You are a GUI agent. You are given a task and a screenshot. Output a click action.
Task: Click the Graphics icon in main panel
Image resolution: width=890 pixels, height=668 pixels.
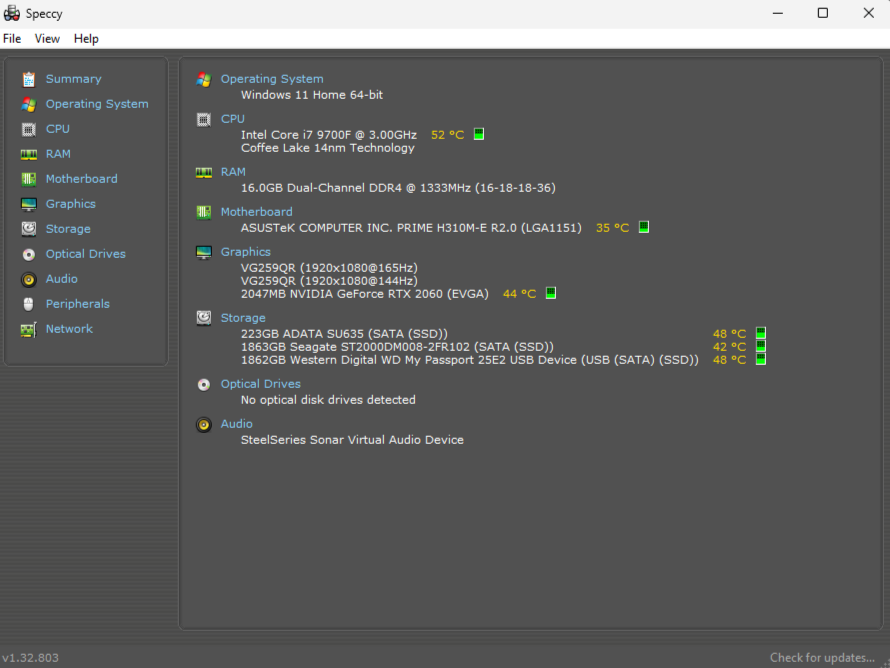pos(204,252)
